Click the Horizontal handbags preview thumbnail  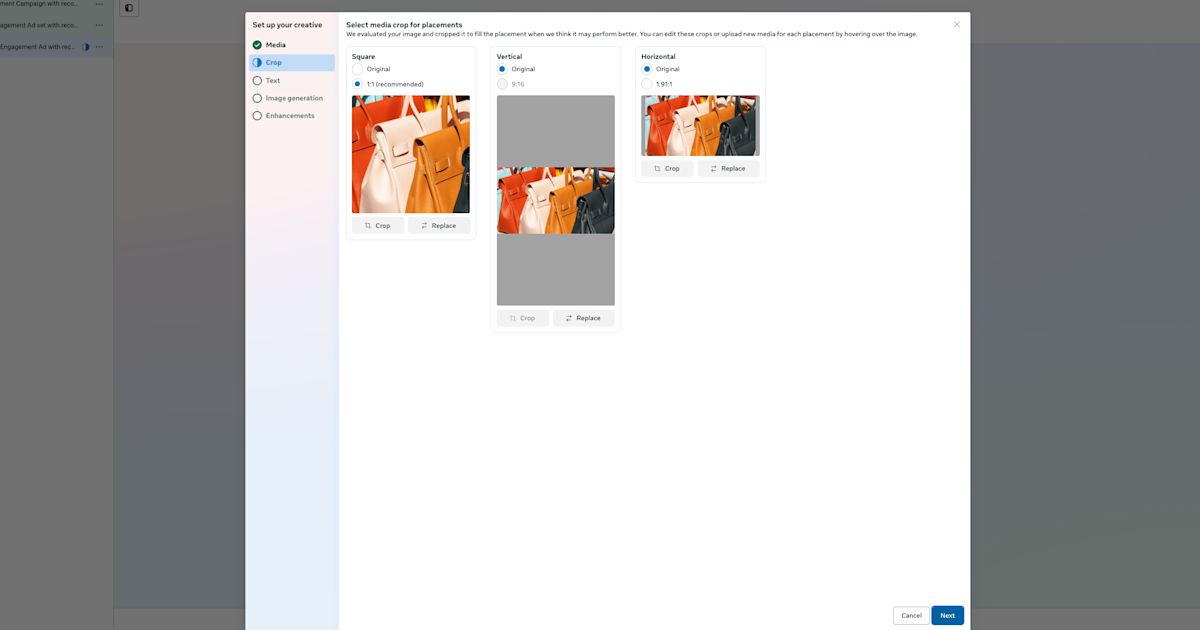pyautogui.click(x=700, y=126)
